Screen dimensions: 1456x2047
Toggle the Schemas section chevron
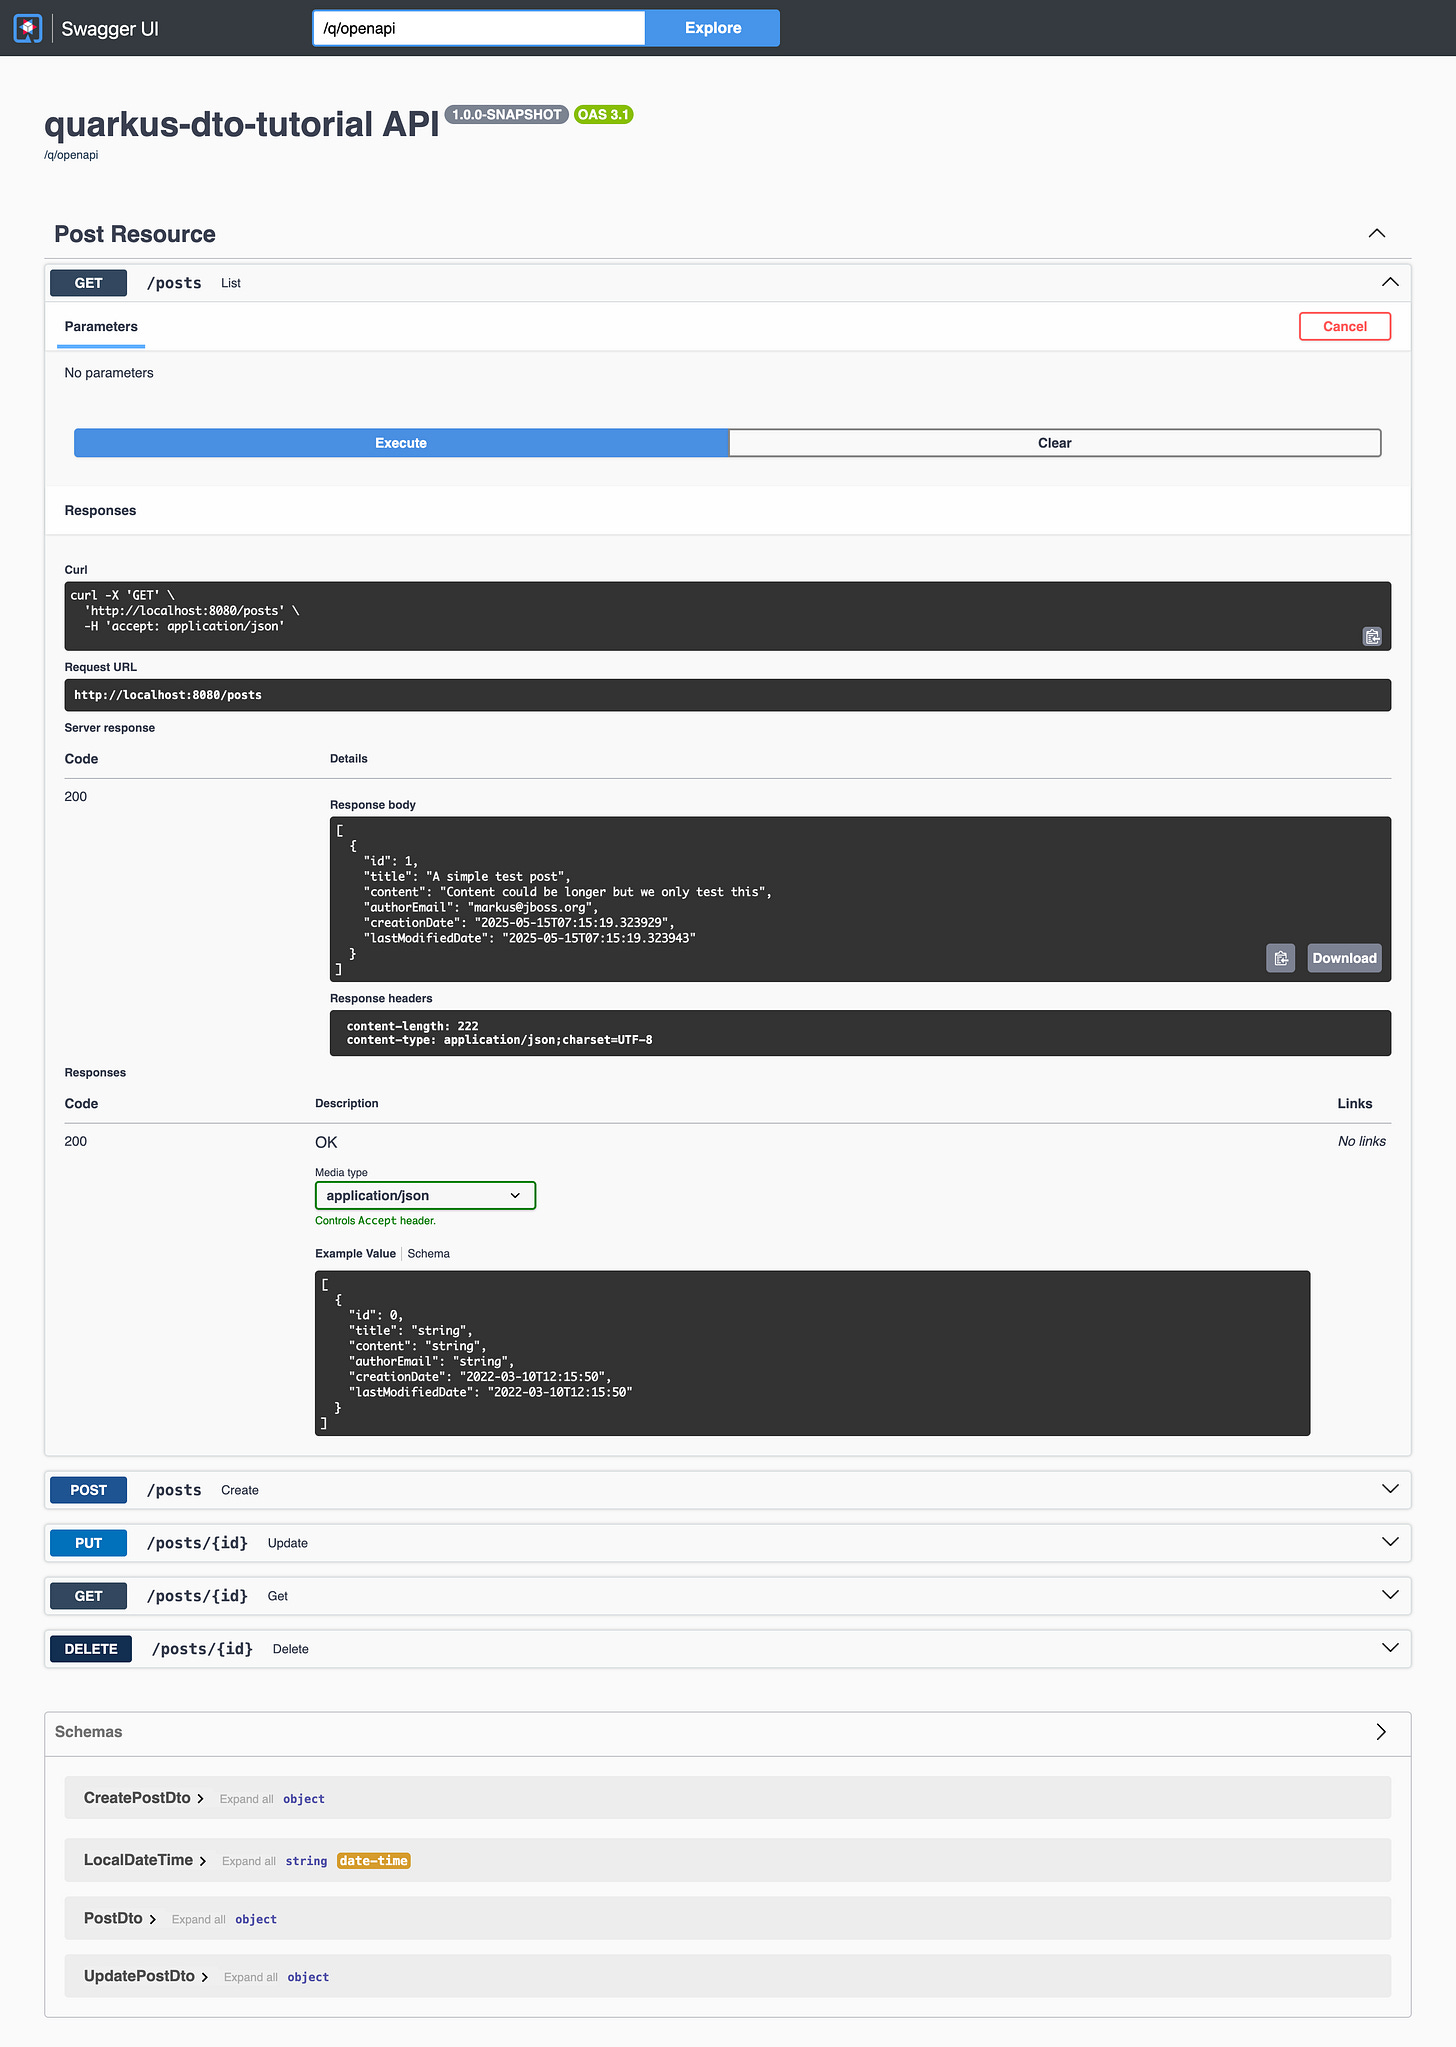pyautogui.click(x=1381, y=1732)
